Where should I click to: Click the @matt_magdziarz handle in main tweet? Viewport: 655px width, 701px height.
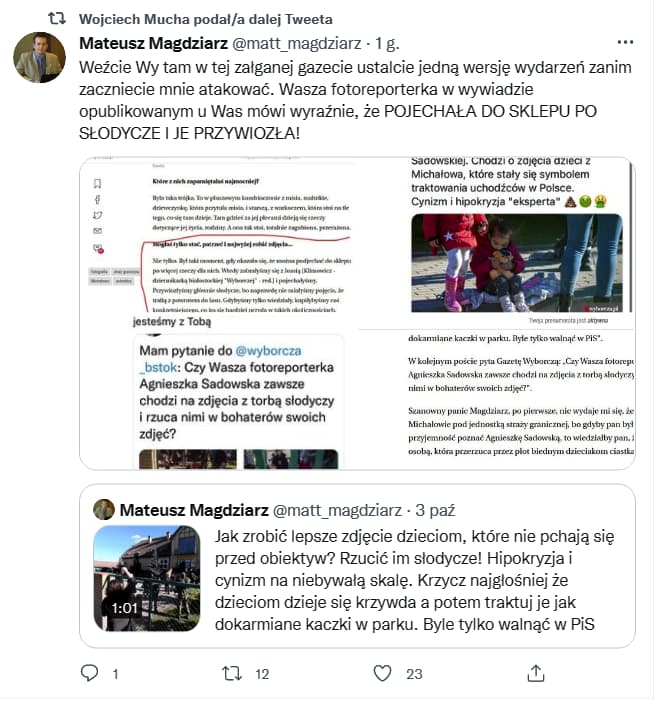coord(297,43)
